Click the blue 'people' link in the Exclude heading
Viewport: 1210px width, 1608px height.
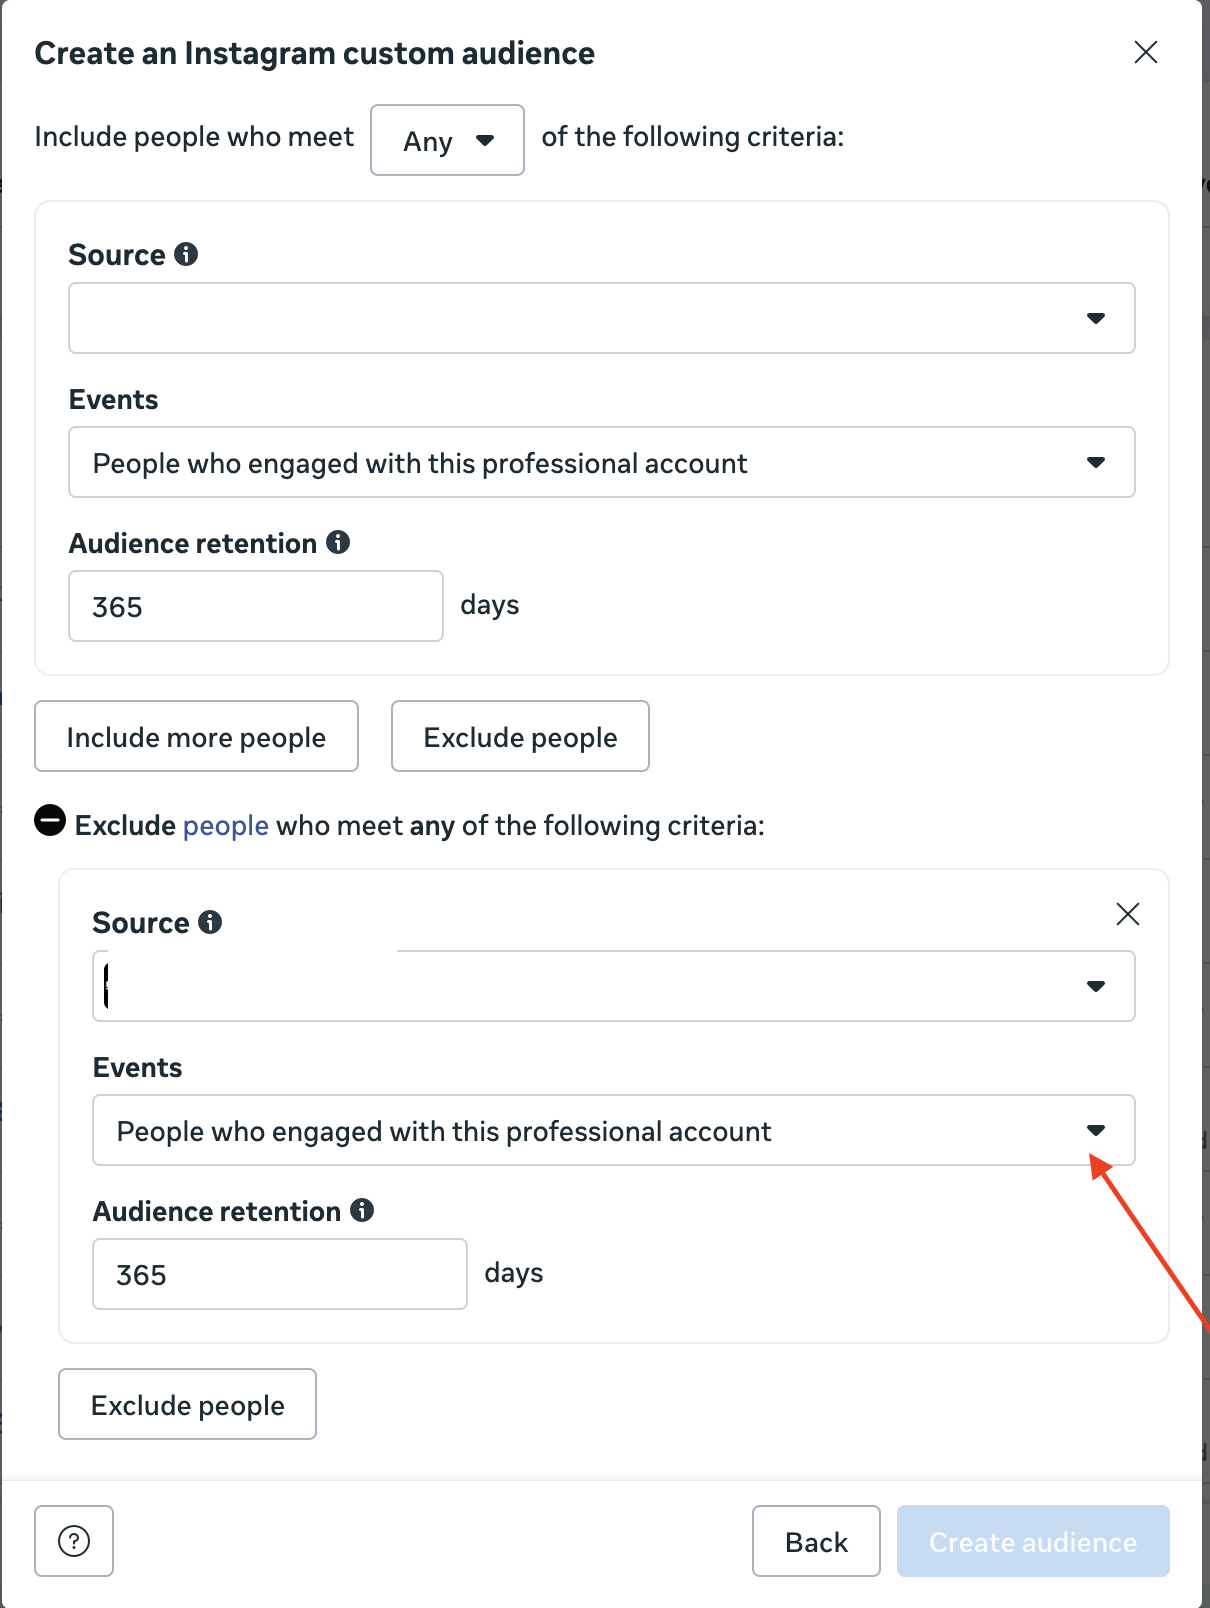226,825
